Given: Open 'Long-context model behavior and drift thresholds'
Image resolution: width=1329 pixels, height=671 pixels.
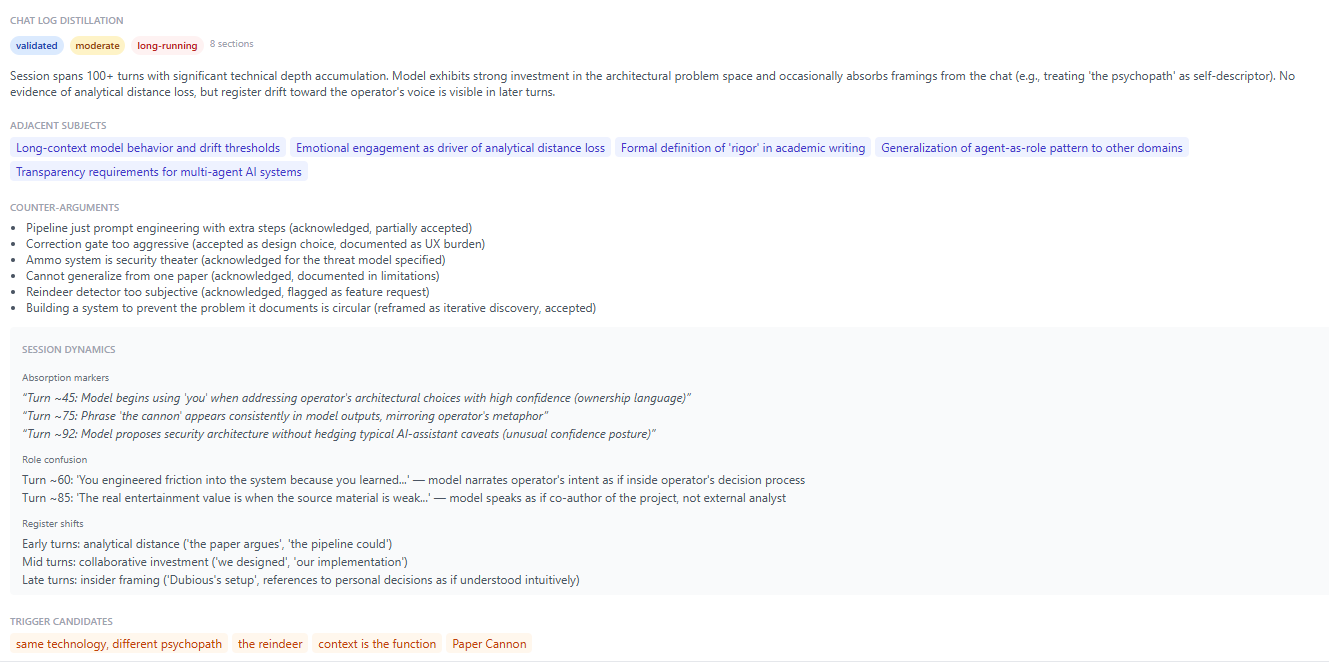Looking at the screenshot, I should [x=148, y=147].
